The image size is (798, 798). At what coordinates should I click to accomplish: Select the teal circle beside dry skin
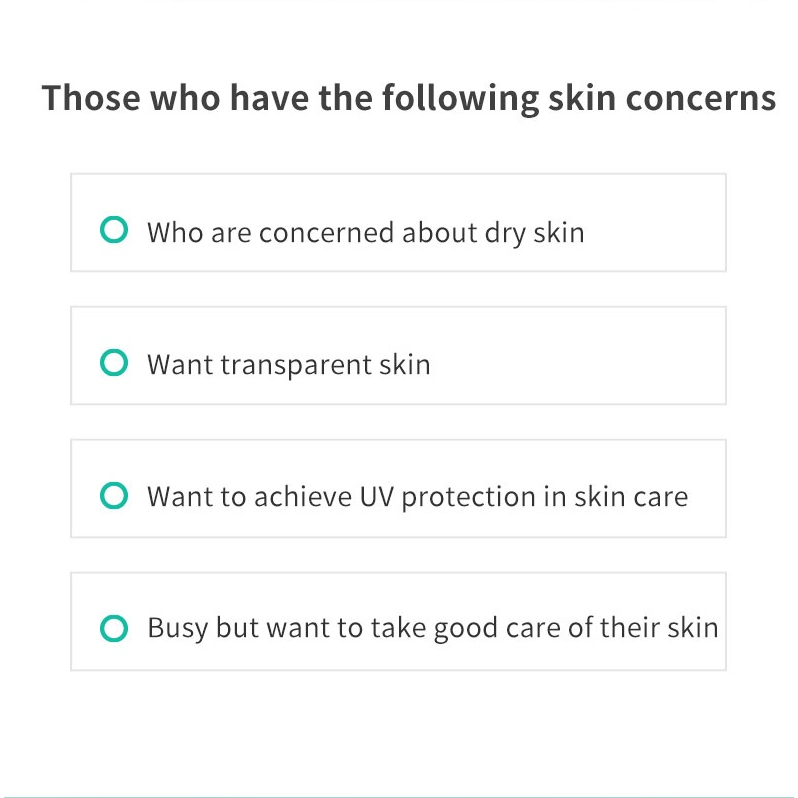(113, 230)
